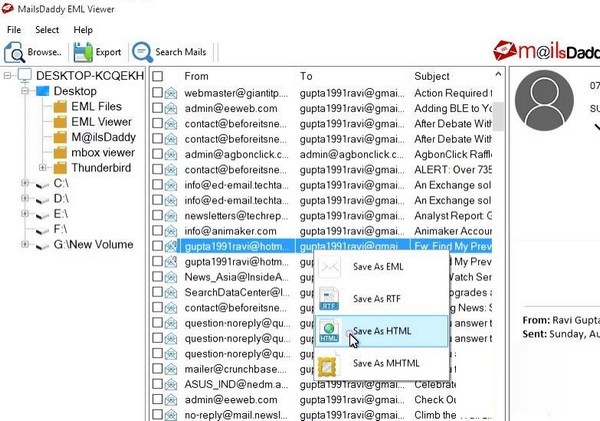This screenshot has height=421, width=600.
Task: Check the 'Adding BLE' admin@eeweb.com checkbox
Action: coord(157,108)
